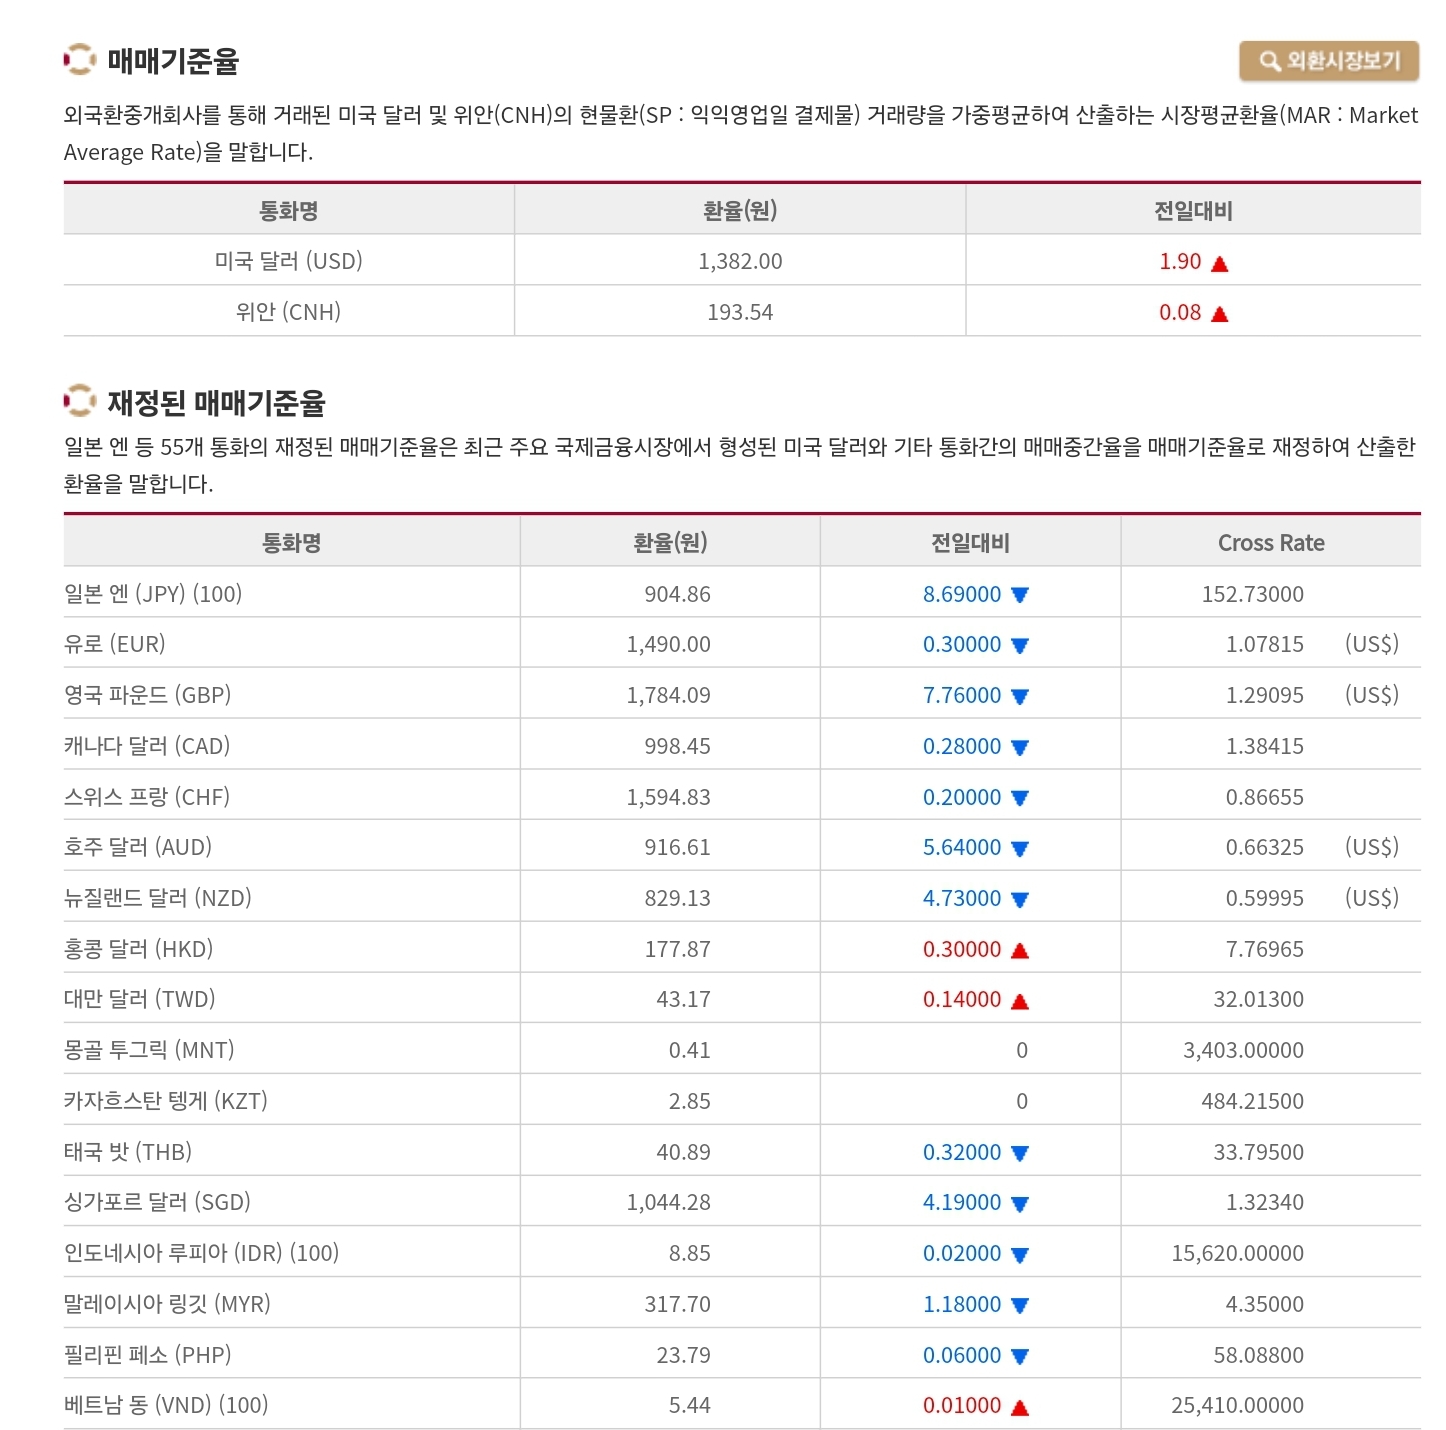Click the blue down arrow beside 8.69000
This screenshot has height=1430, width=1446.
[x=1020, y=595]
